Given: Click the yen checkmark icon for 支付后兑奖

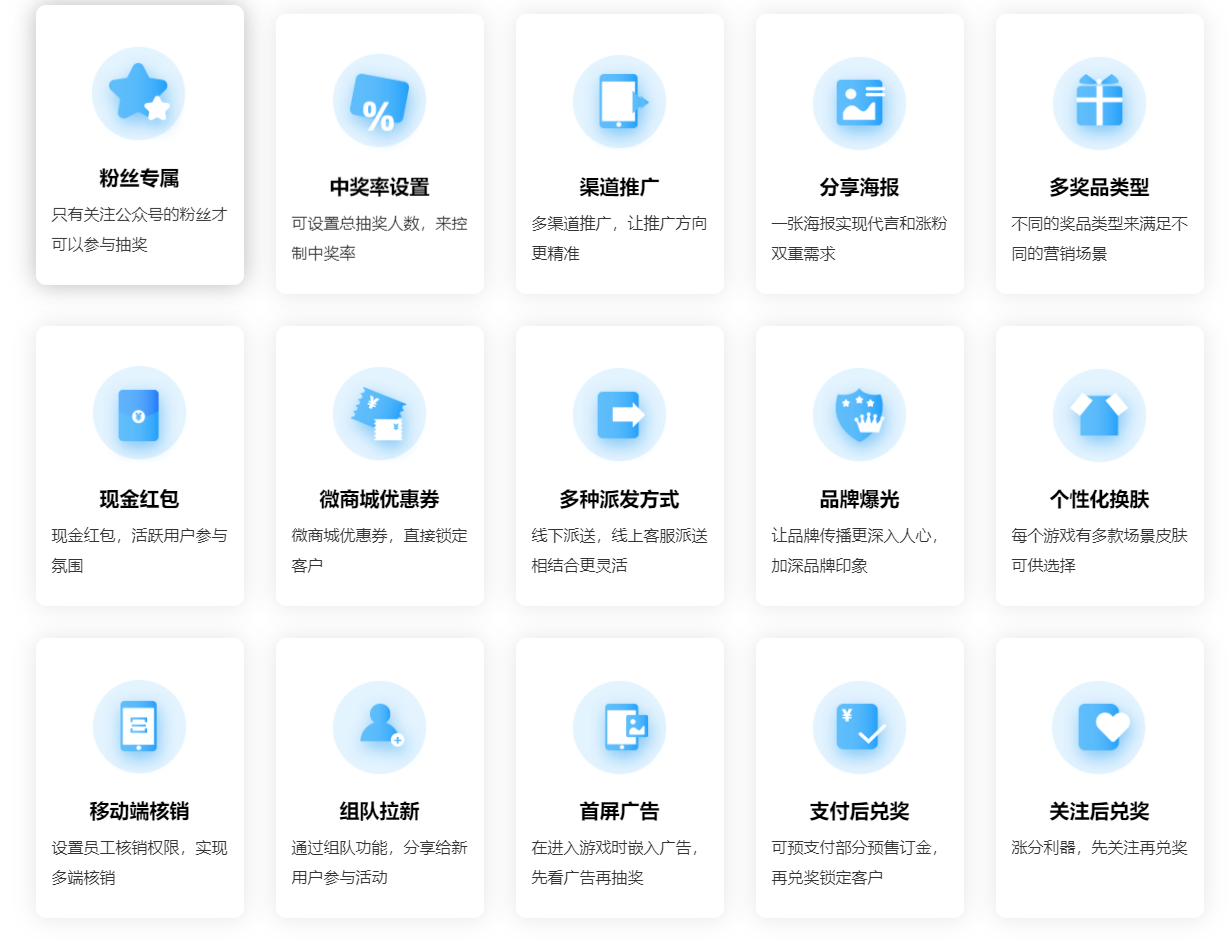Looking at the screenshot, I should [859, 726].
